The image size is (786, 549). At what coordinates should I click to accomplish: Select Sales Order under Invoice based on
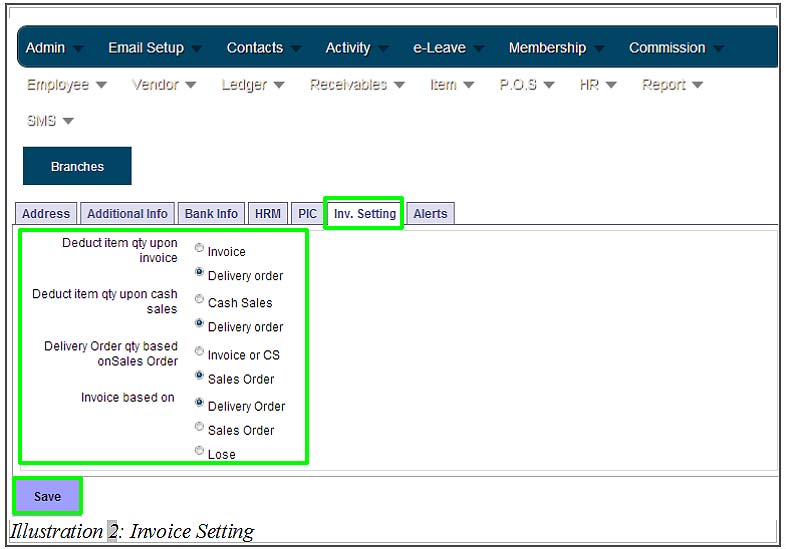(200, 427)
